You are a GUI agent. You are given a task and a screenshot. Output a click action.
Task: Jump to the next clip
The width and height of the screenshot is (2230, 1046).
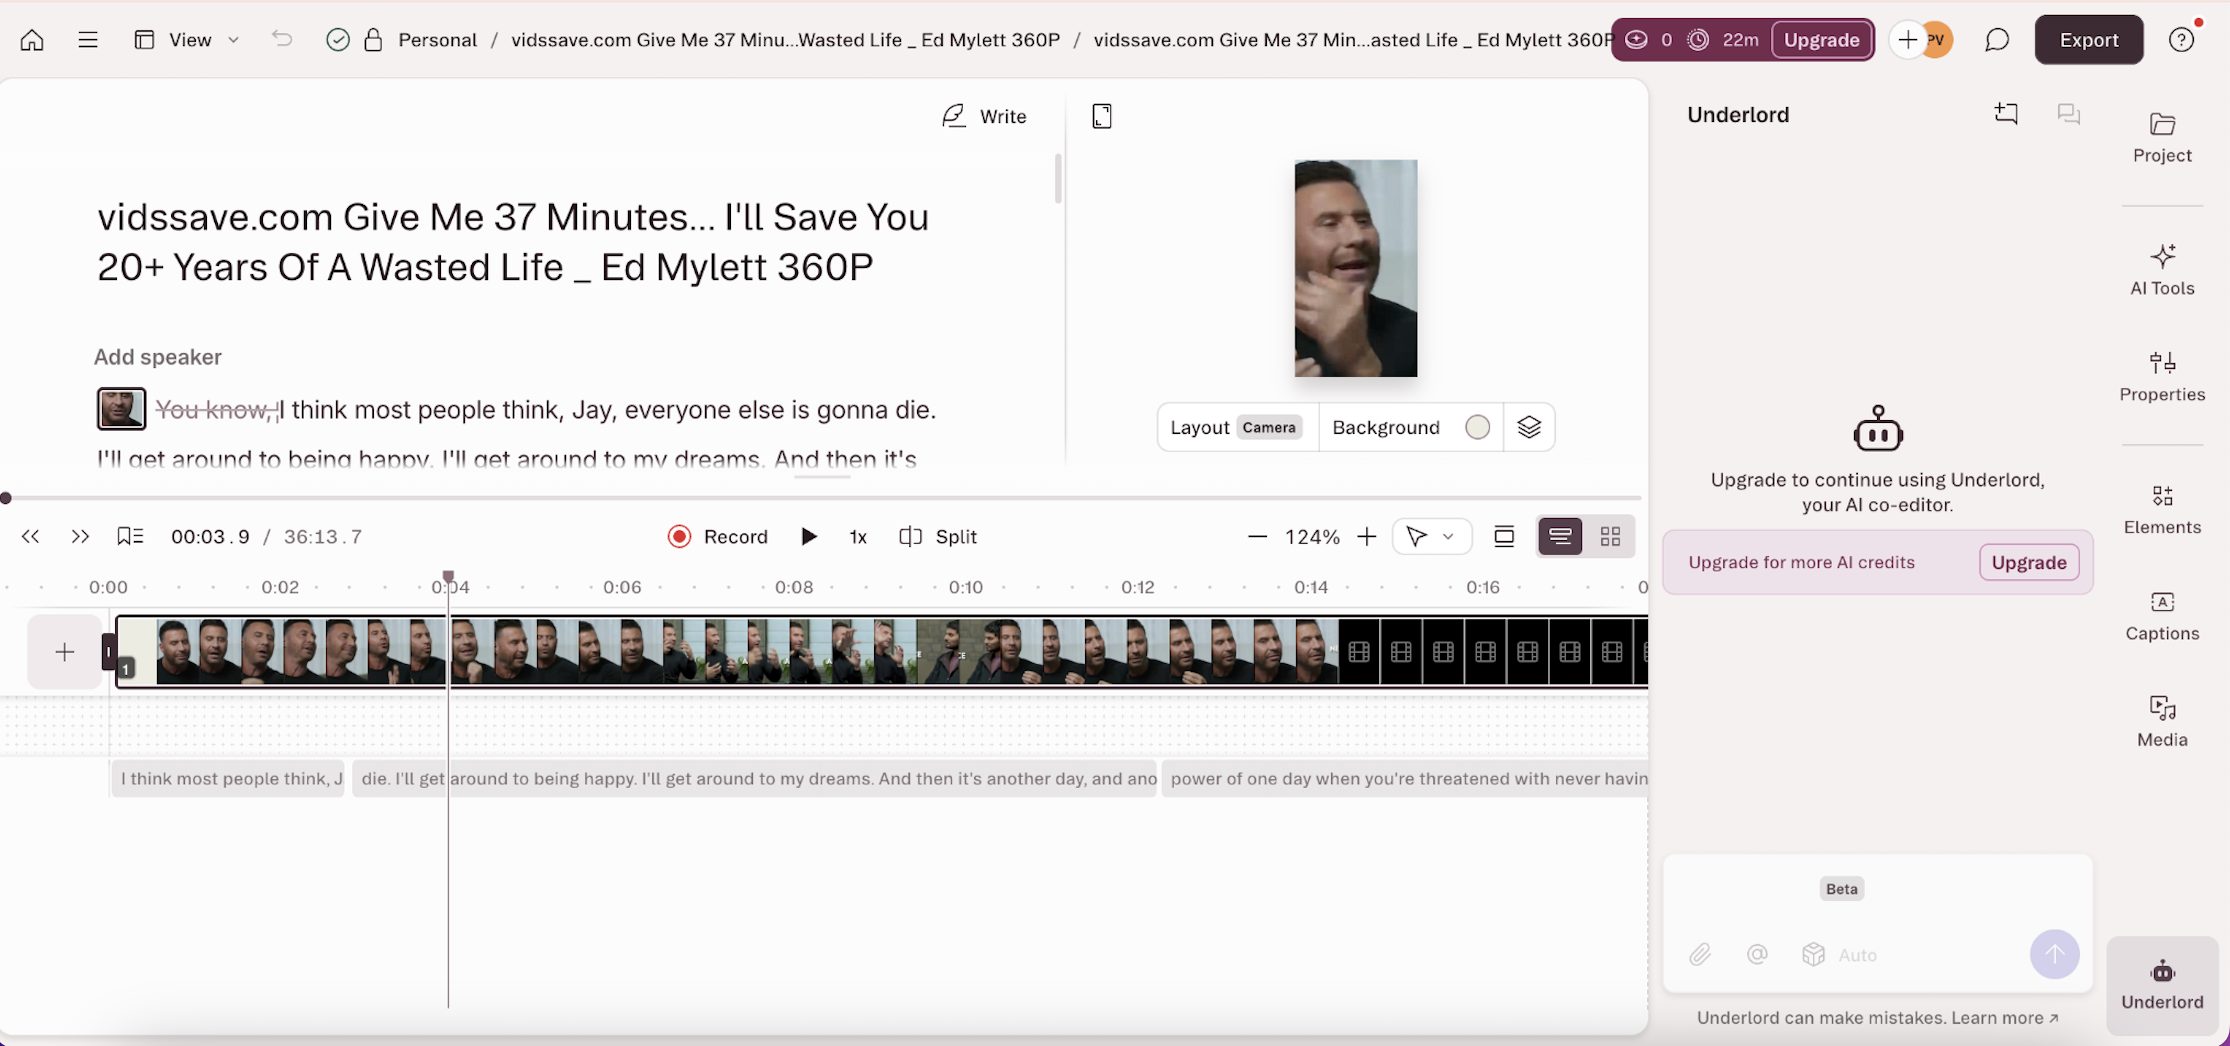pos(80,537)
